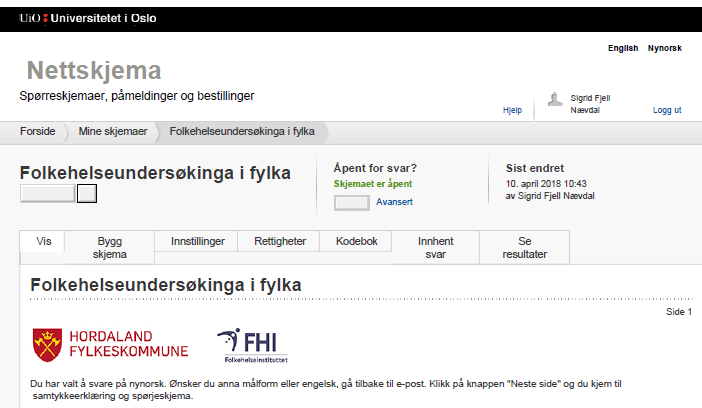Click the user profile avatar icon
Image resolution: width=702 pixels, height=408 pixels.
pos(555,98)
